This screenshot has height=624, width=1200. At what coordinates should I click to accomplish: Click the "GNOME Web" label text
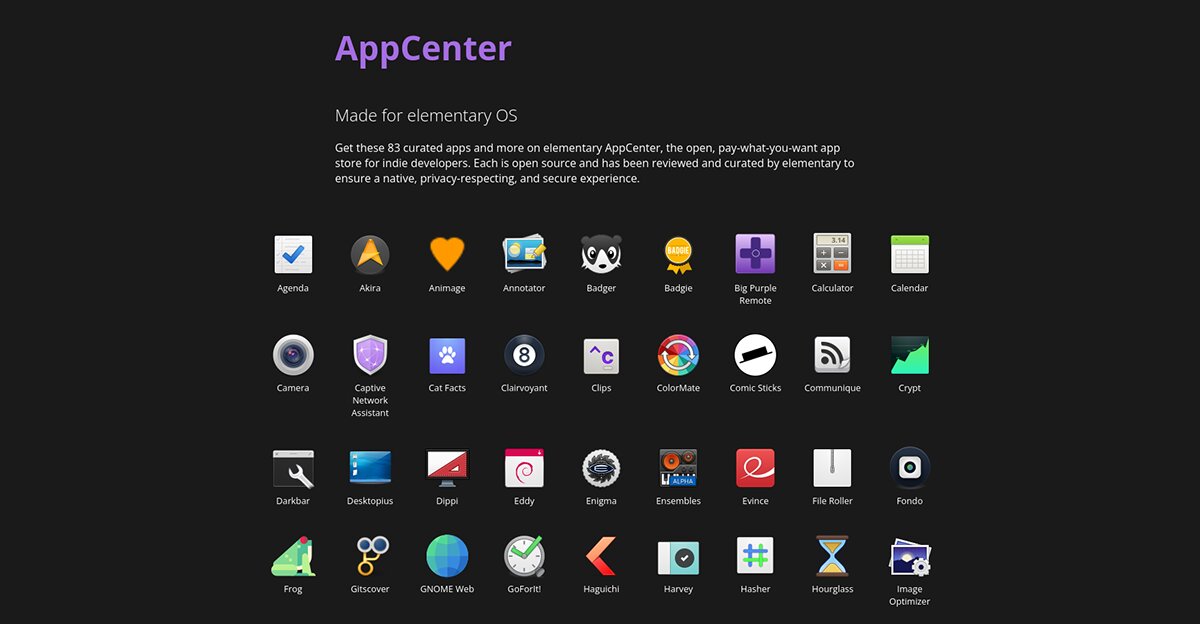[x=447, y=589]
